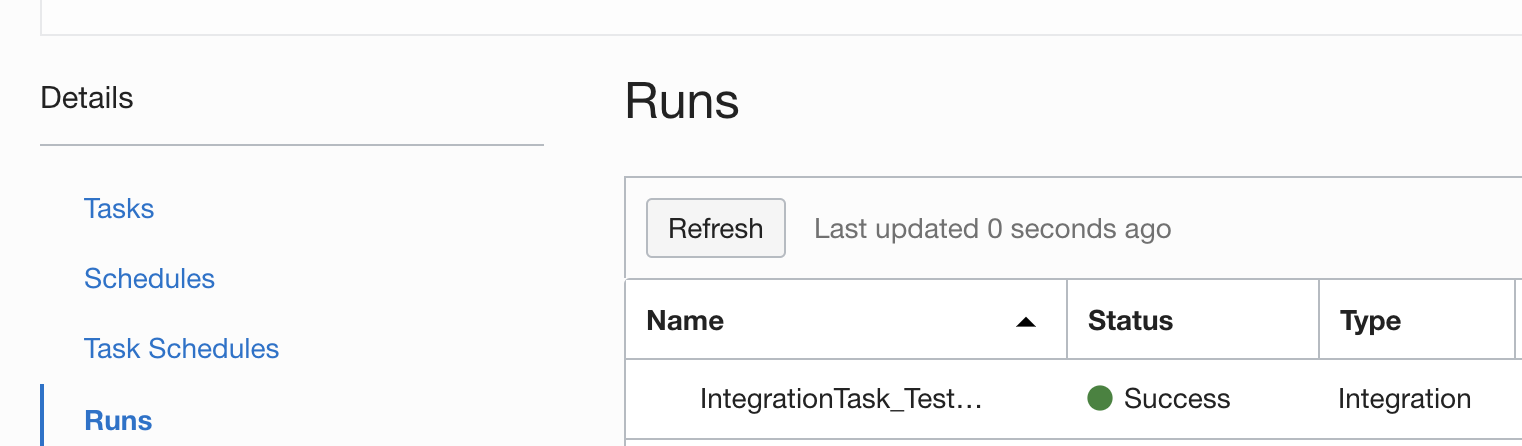1522x446 pixels.
Task: Click the green Success status dot
Action: (1100, 399)
